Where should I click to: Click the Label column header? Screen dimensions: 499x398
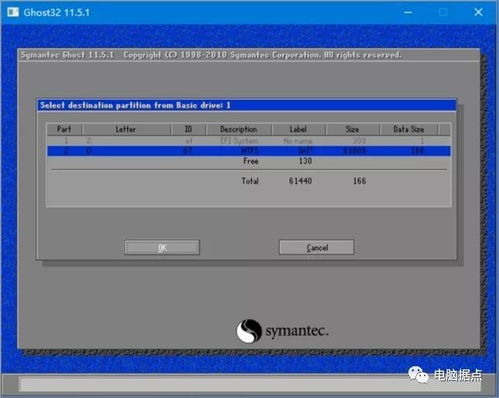point(298,129)
